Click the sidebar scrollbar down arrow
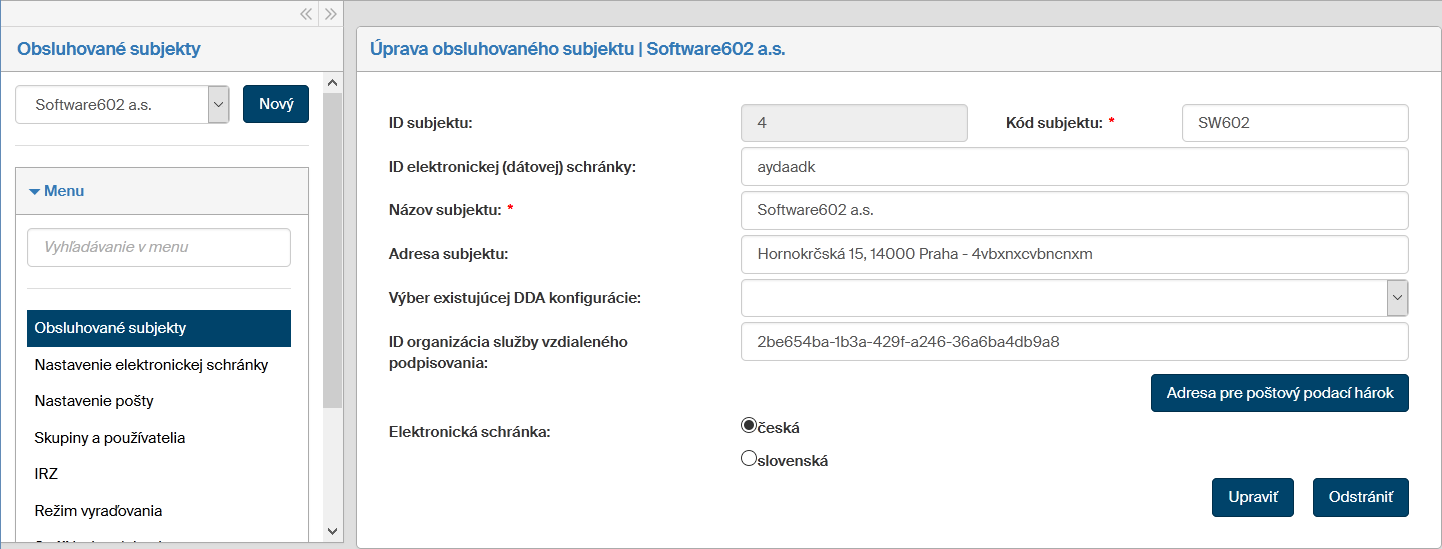Viewport: 1442px width, 549px height. pos(333,531)
